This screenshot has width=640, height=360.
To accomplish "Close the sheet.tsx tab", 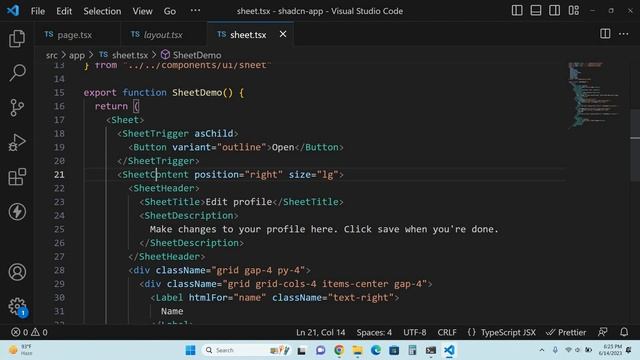I will [x=283, y=34].
